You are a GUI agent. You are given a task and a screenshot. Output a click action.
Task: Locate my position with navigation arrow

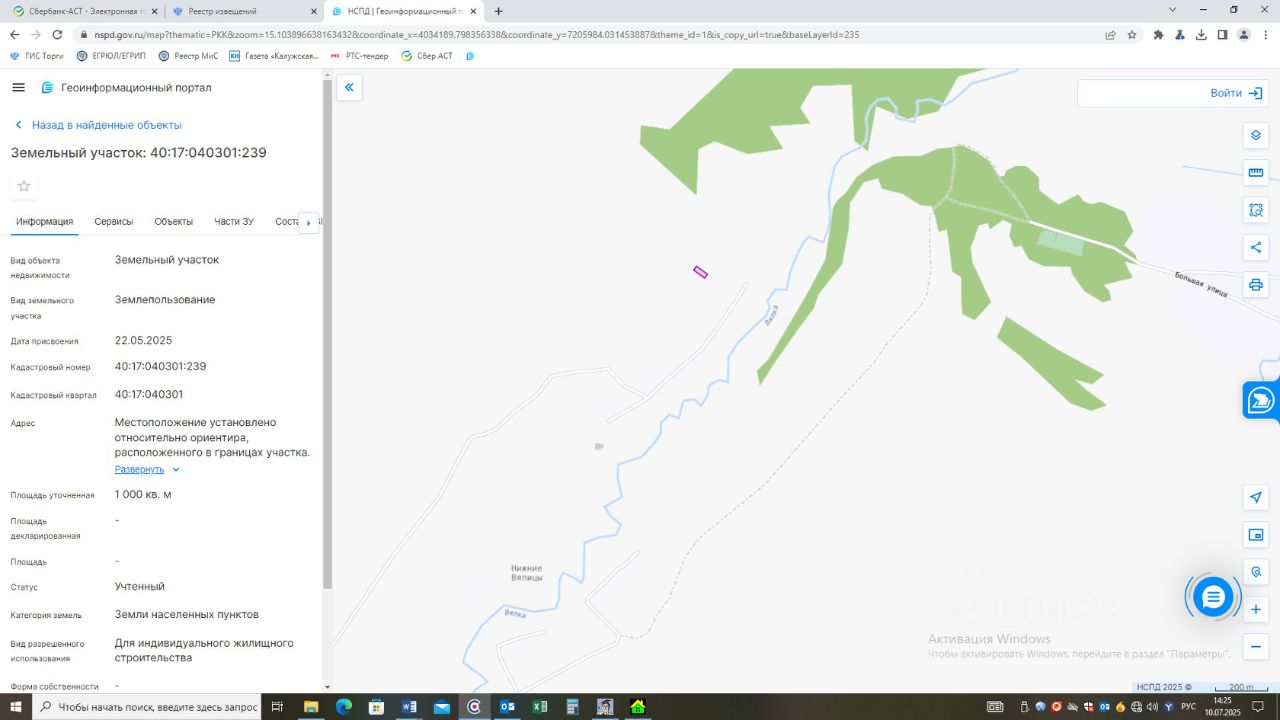[x=1256, y=498]
